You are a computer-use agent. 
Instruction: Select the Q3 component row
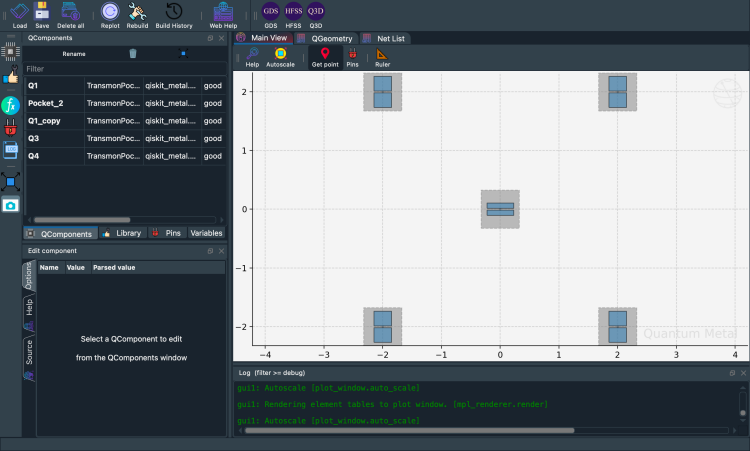(125, 138)
